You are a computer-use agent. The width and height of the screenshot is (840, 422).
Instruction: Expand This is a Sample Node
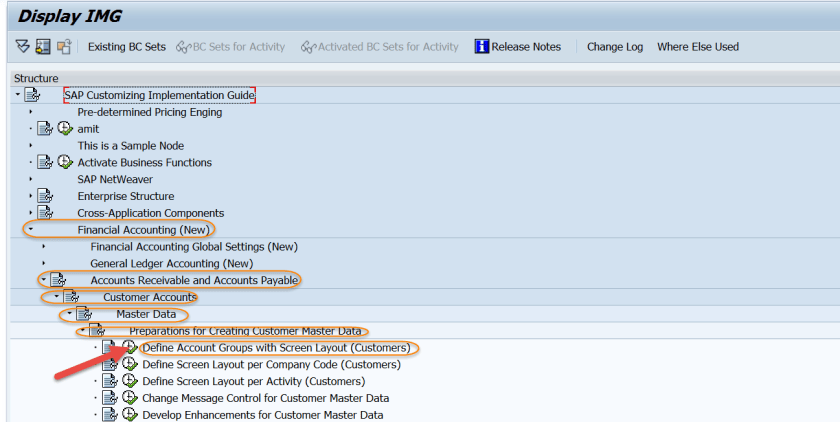tap(31, 145)
